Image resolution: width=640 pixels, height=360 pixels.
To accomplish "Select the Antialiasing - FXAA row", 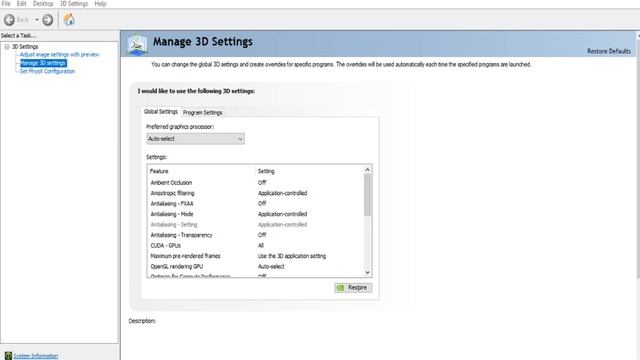I will pyautogui.click(x=255, y=203).
